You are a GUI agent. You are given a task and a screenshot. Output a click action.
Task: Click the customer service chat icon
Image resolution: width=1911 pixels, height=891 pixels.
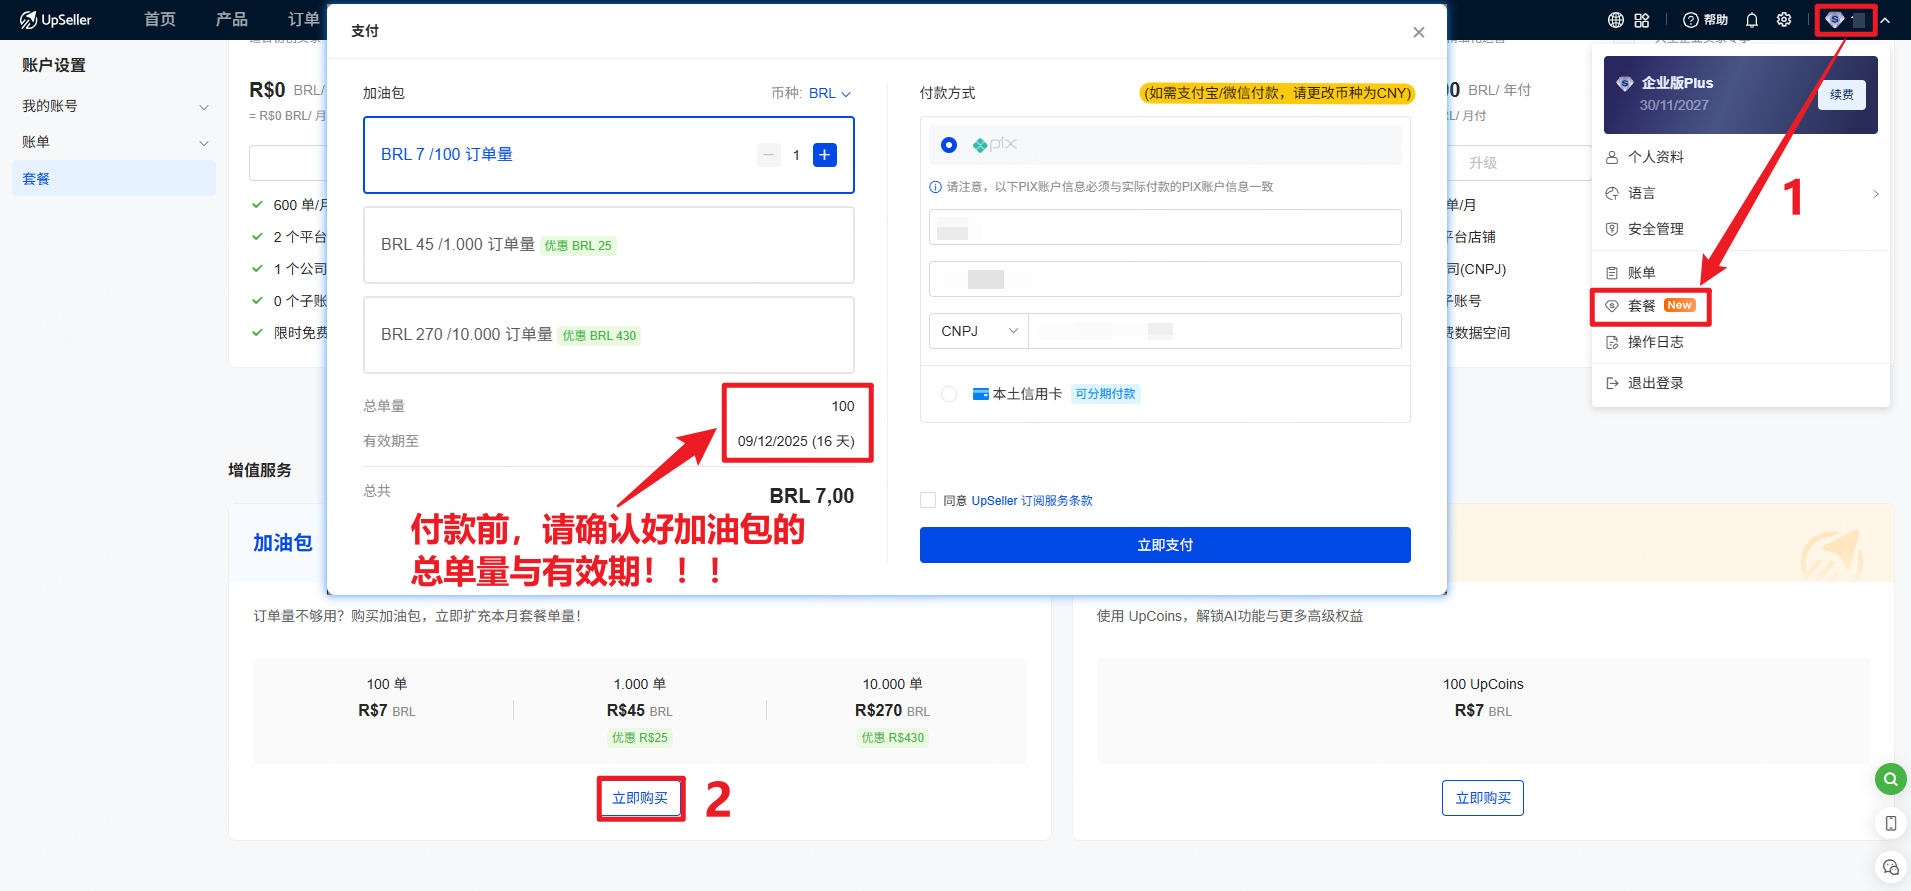click(x=1890, y=867)
